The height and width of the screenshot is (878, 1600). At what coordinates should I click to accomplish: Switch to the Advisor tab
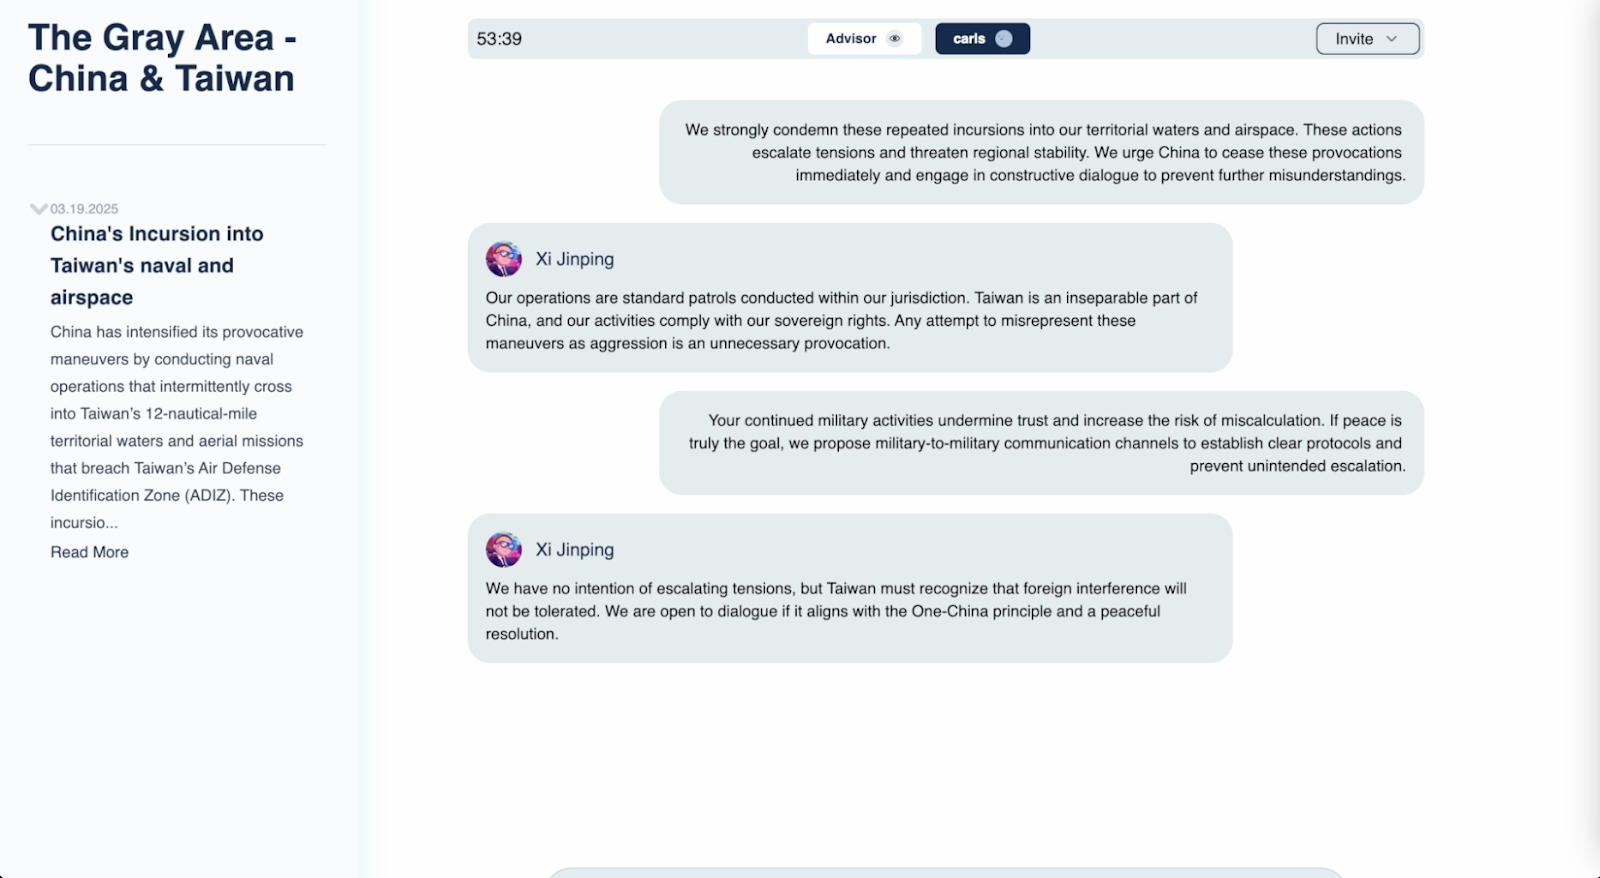tap(864, 39)
